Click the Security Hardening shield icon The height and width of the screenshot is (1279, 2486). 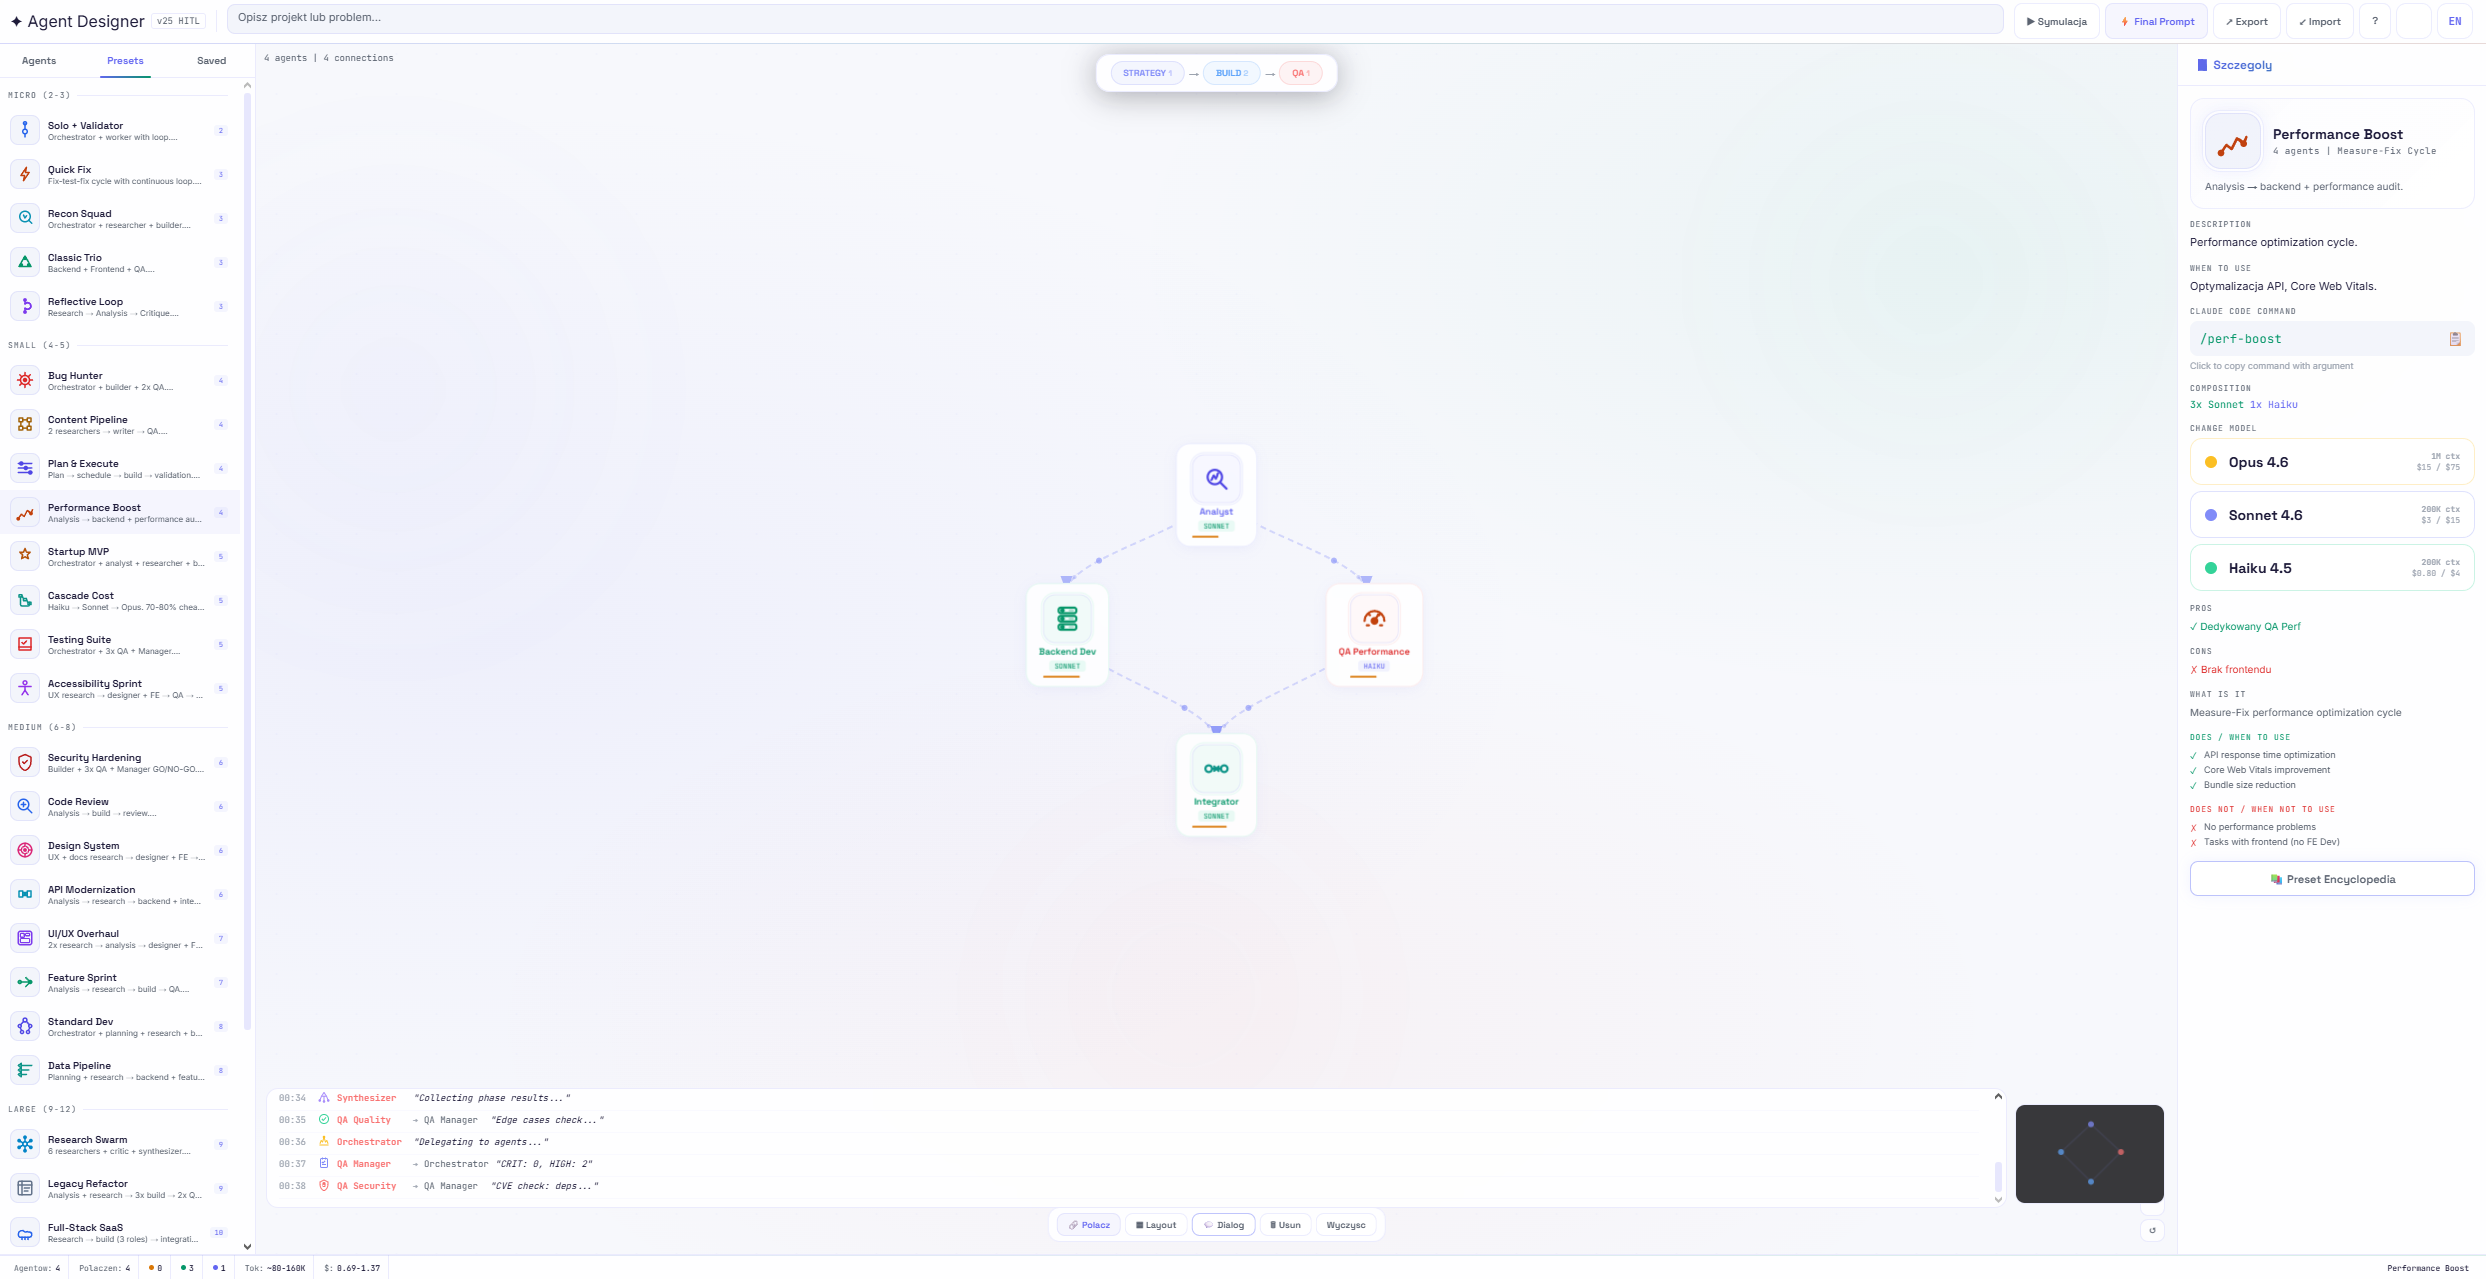25,762
